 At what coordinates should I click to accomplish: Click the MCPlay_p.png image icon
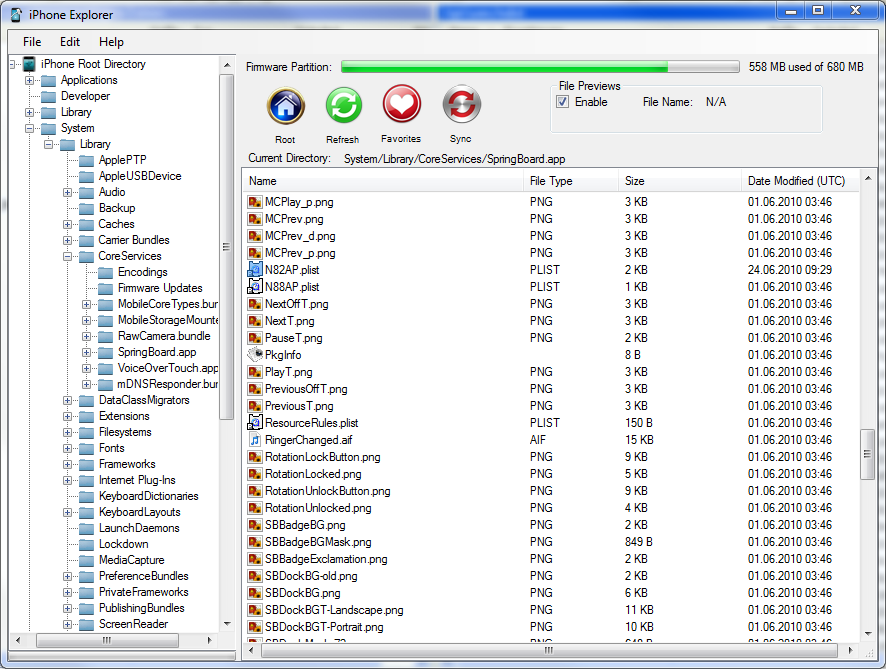click(255, 202)
